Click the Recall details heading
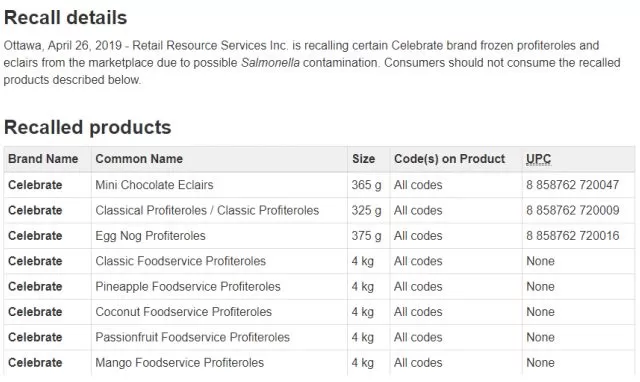This screenshot has height=382, width=640. pyautogui.click(x=65, y=18)
